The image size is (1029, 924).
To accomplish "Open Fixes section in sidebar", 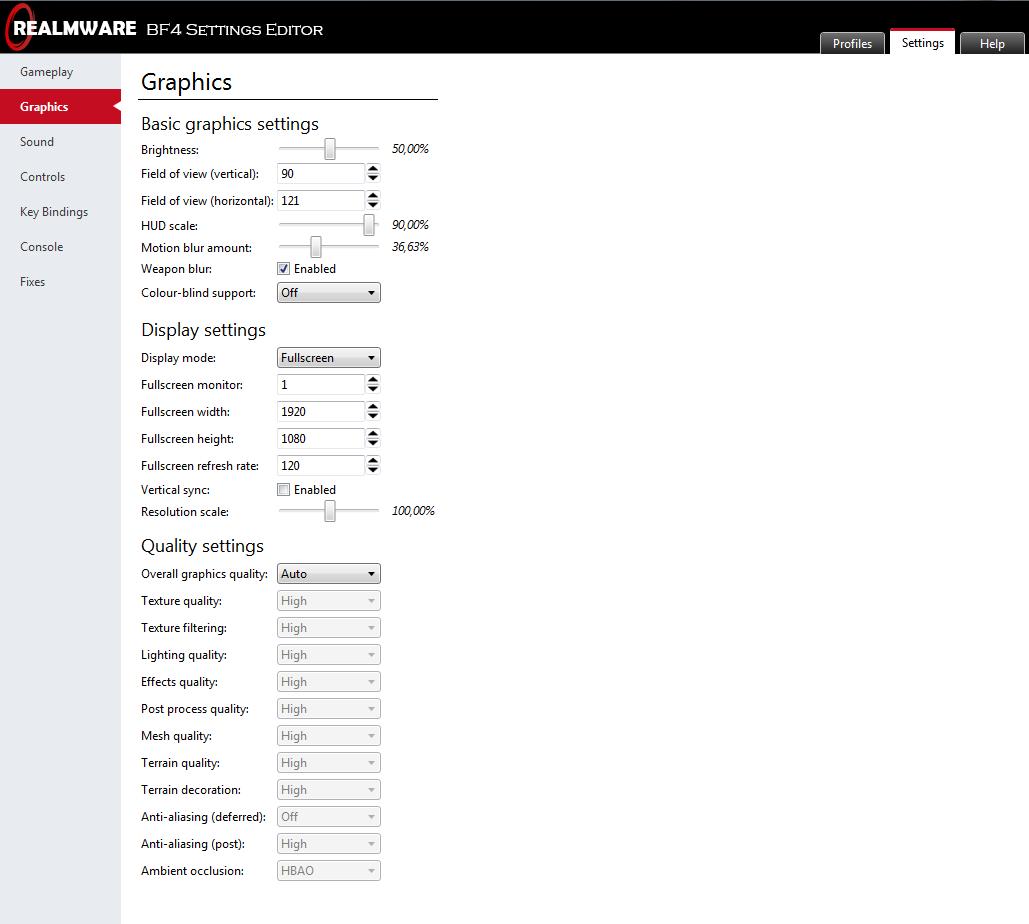I will click(x=60, y=282).
